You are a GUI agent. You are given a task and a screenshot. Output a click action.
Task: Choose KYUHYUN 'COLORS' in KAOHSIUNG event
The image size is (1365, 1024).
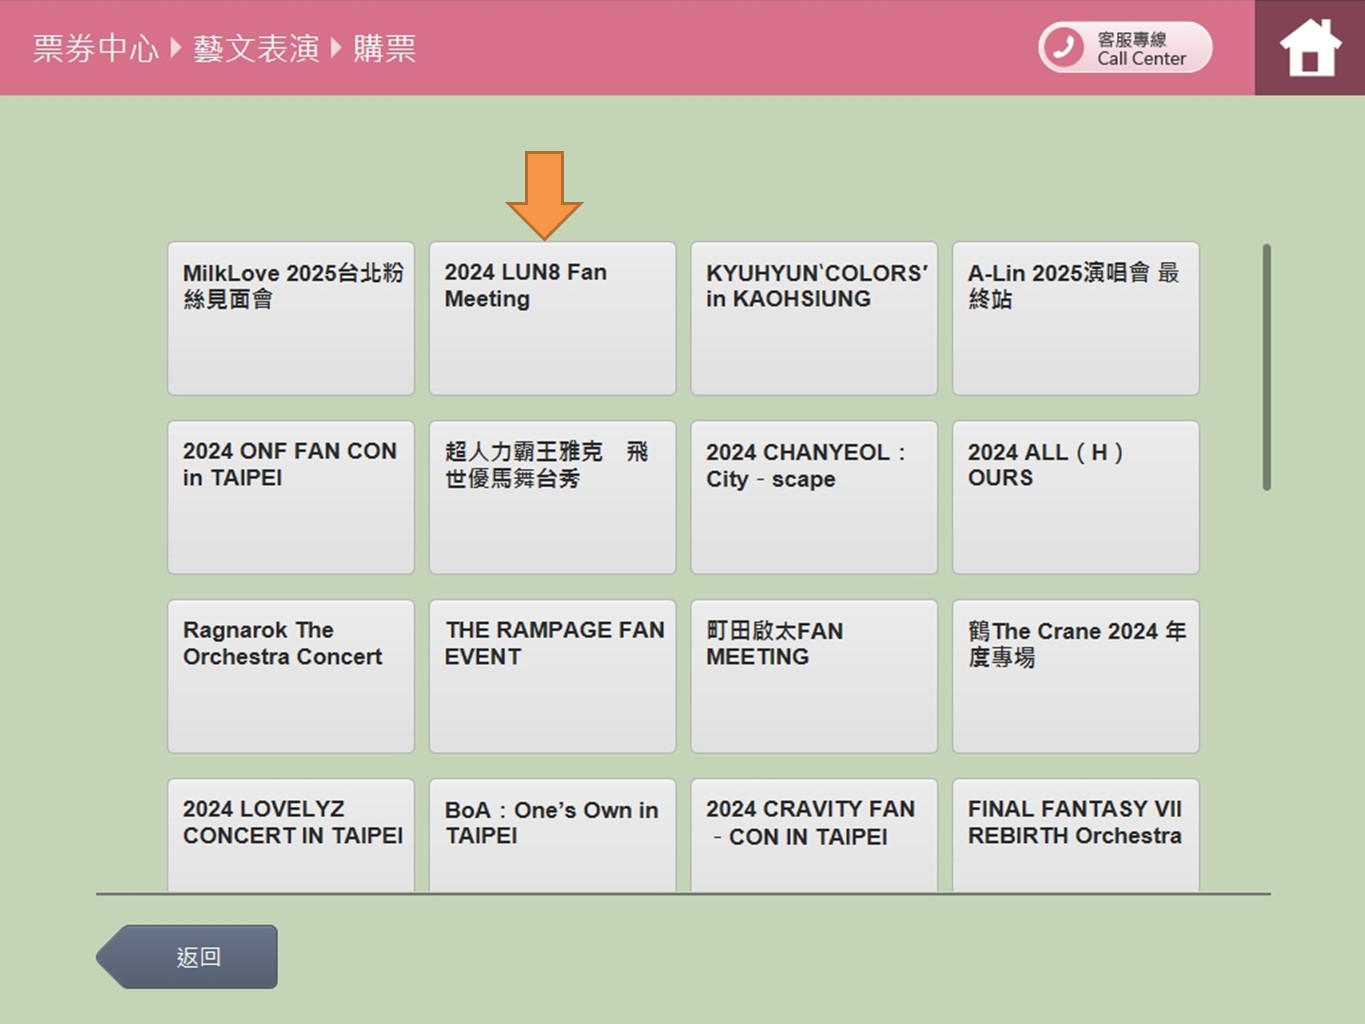[x=814, y=318]
